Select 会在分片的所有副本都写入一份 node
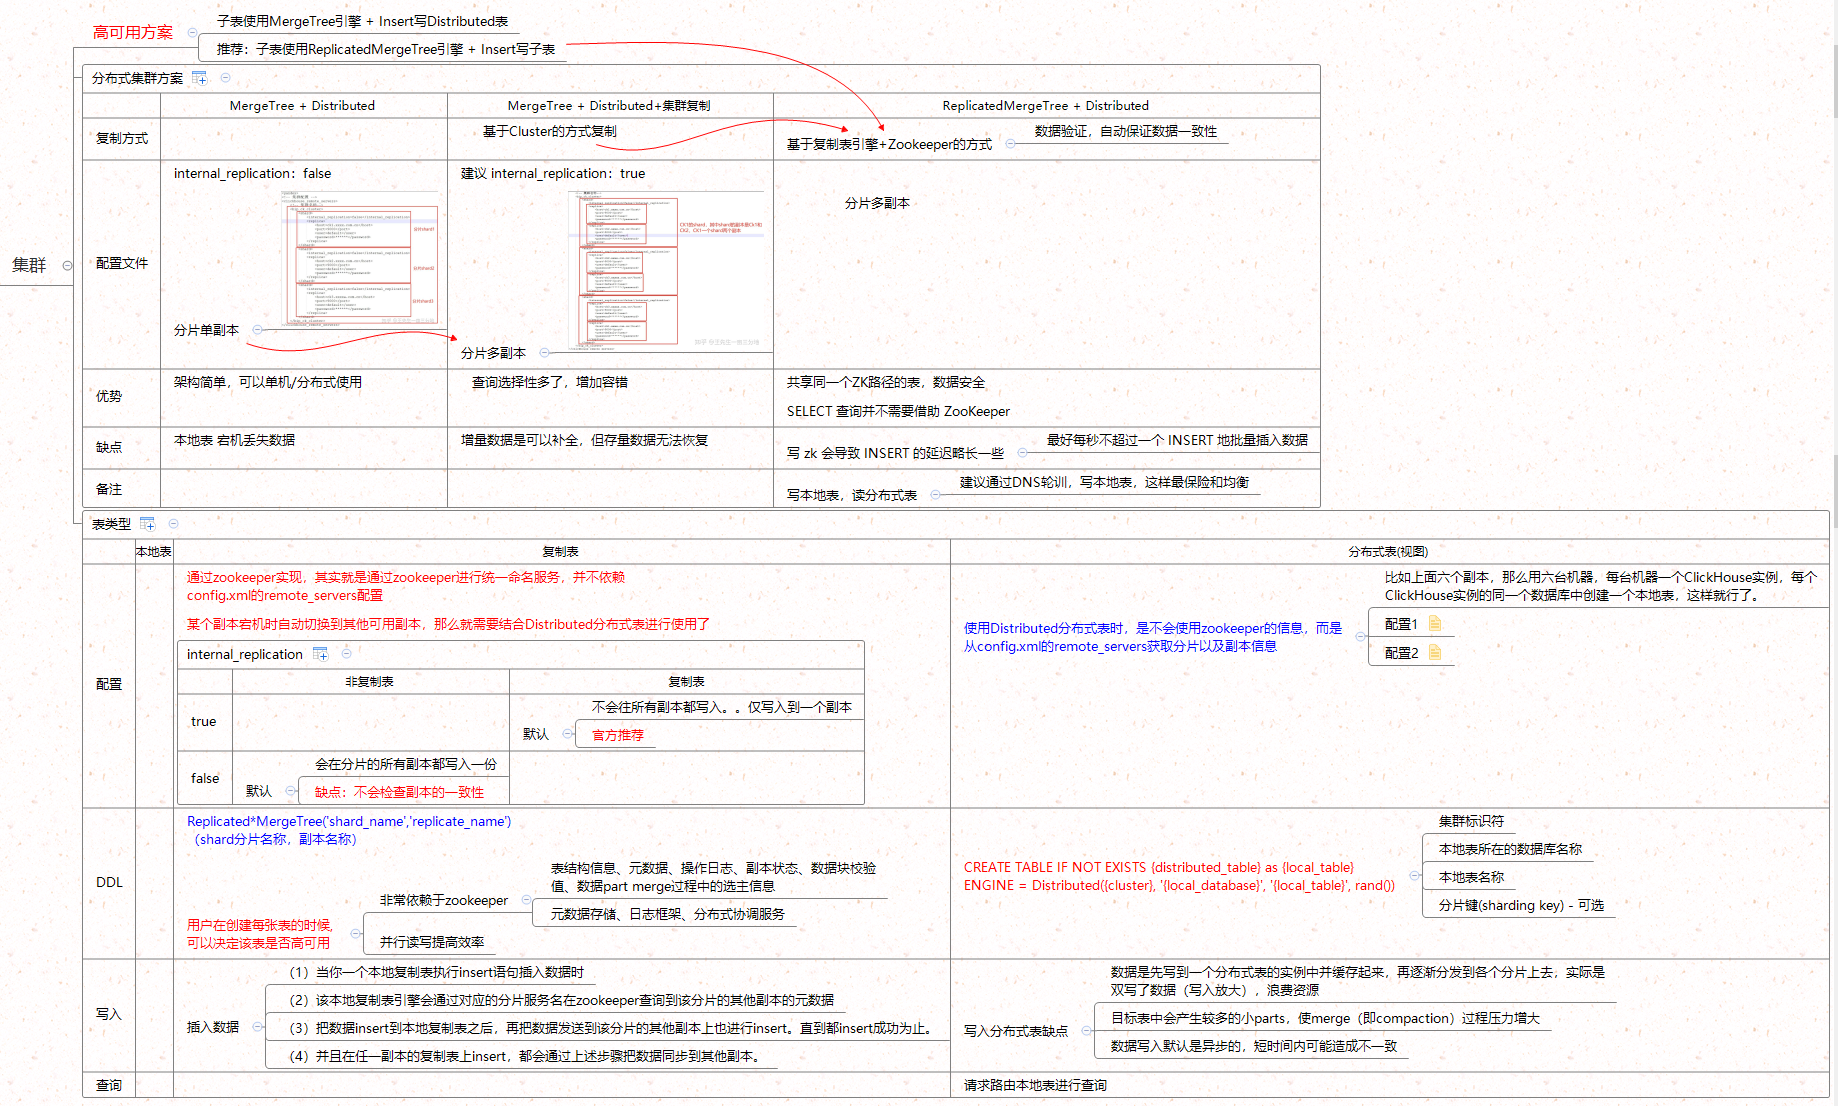The image size is (1838, 1106). coord(406,765)
